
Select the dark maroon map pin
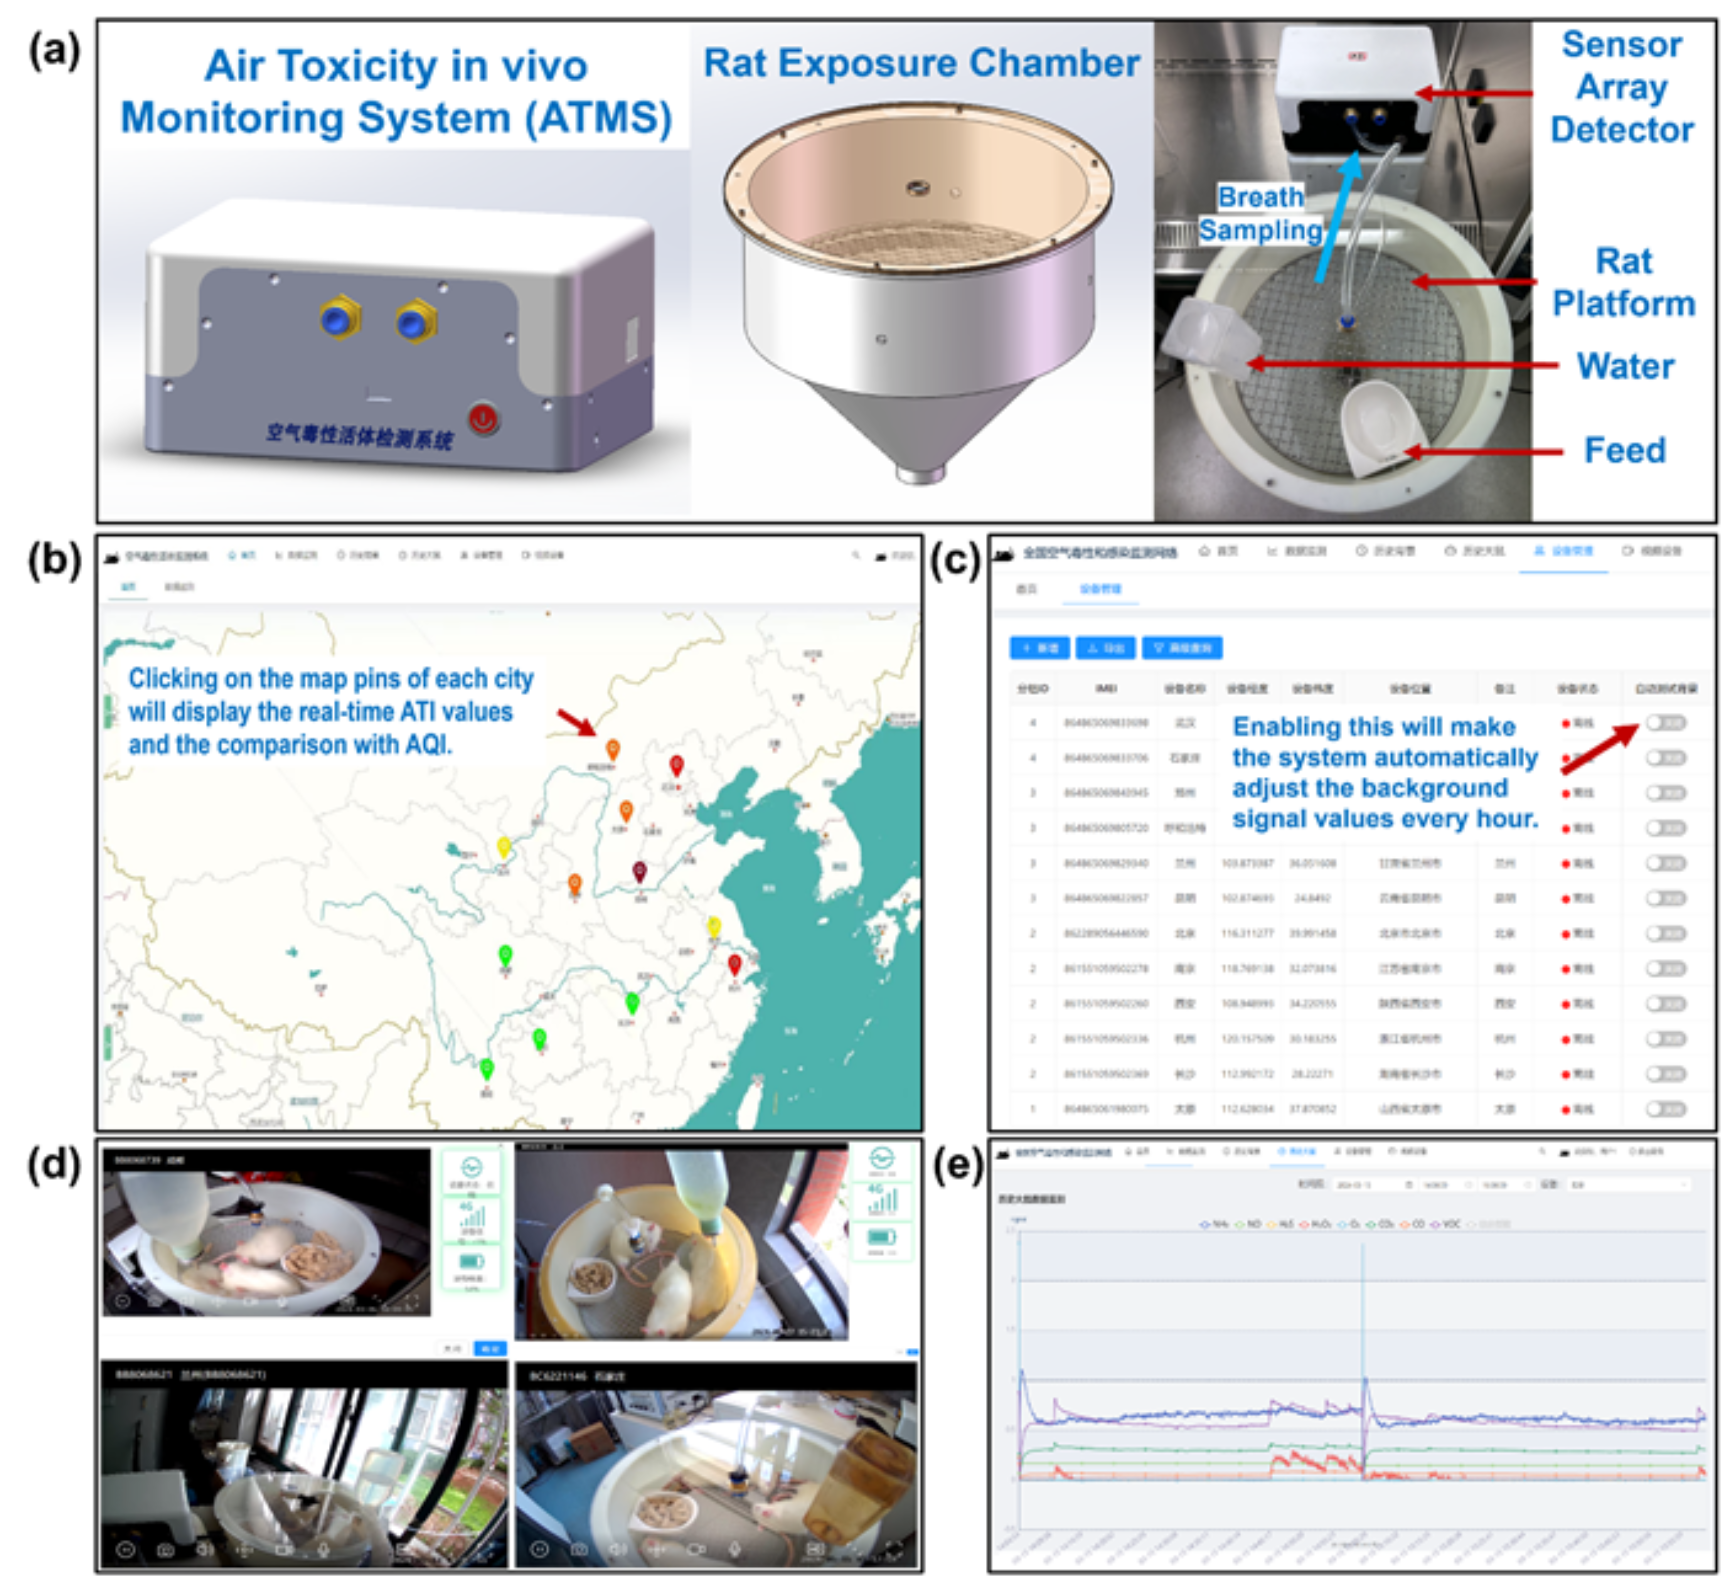[x=639, y=871]
